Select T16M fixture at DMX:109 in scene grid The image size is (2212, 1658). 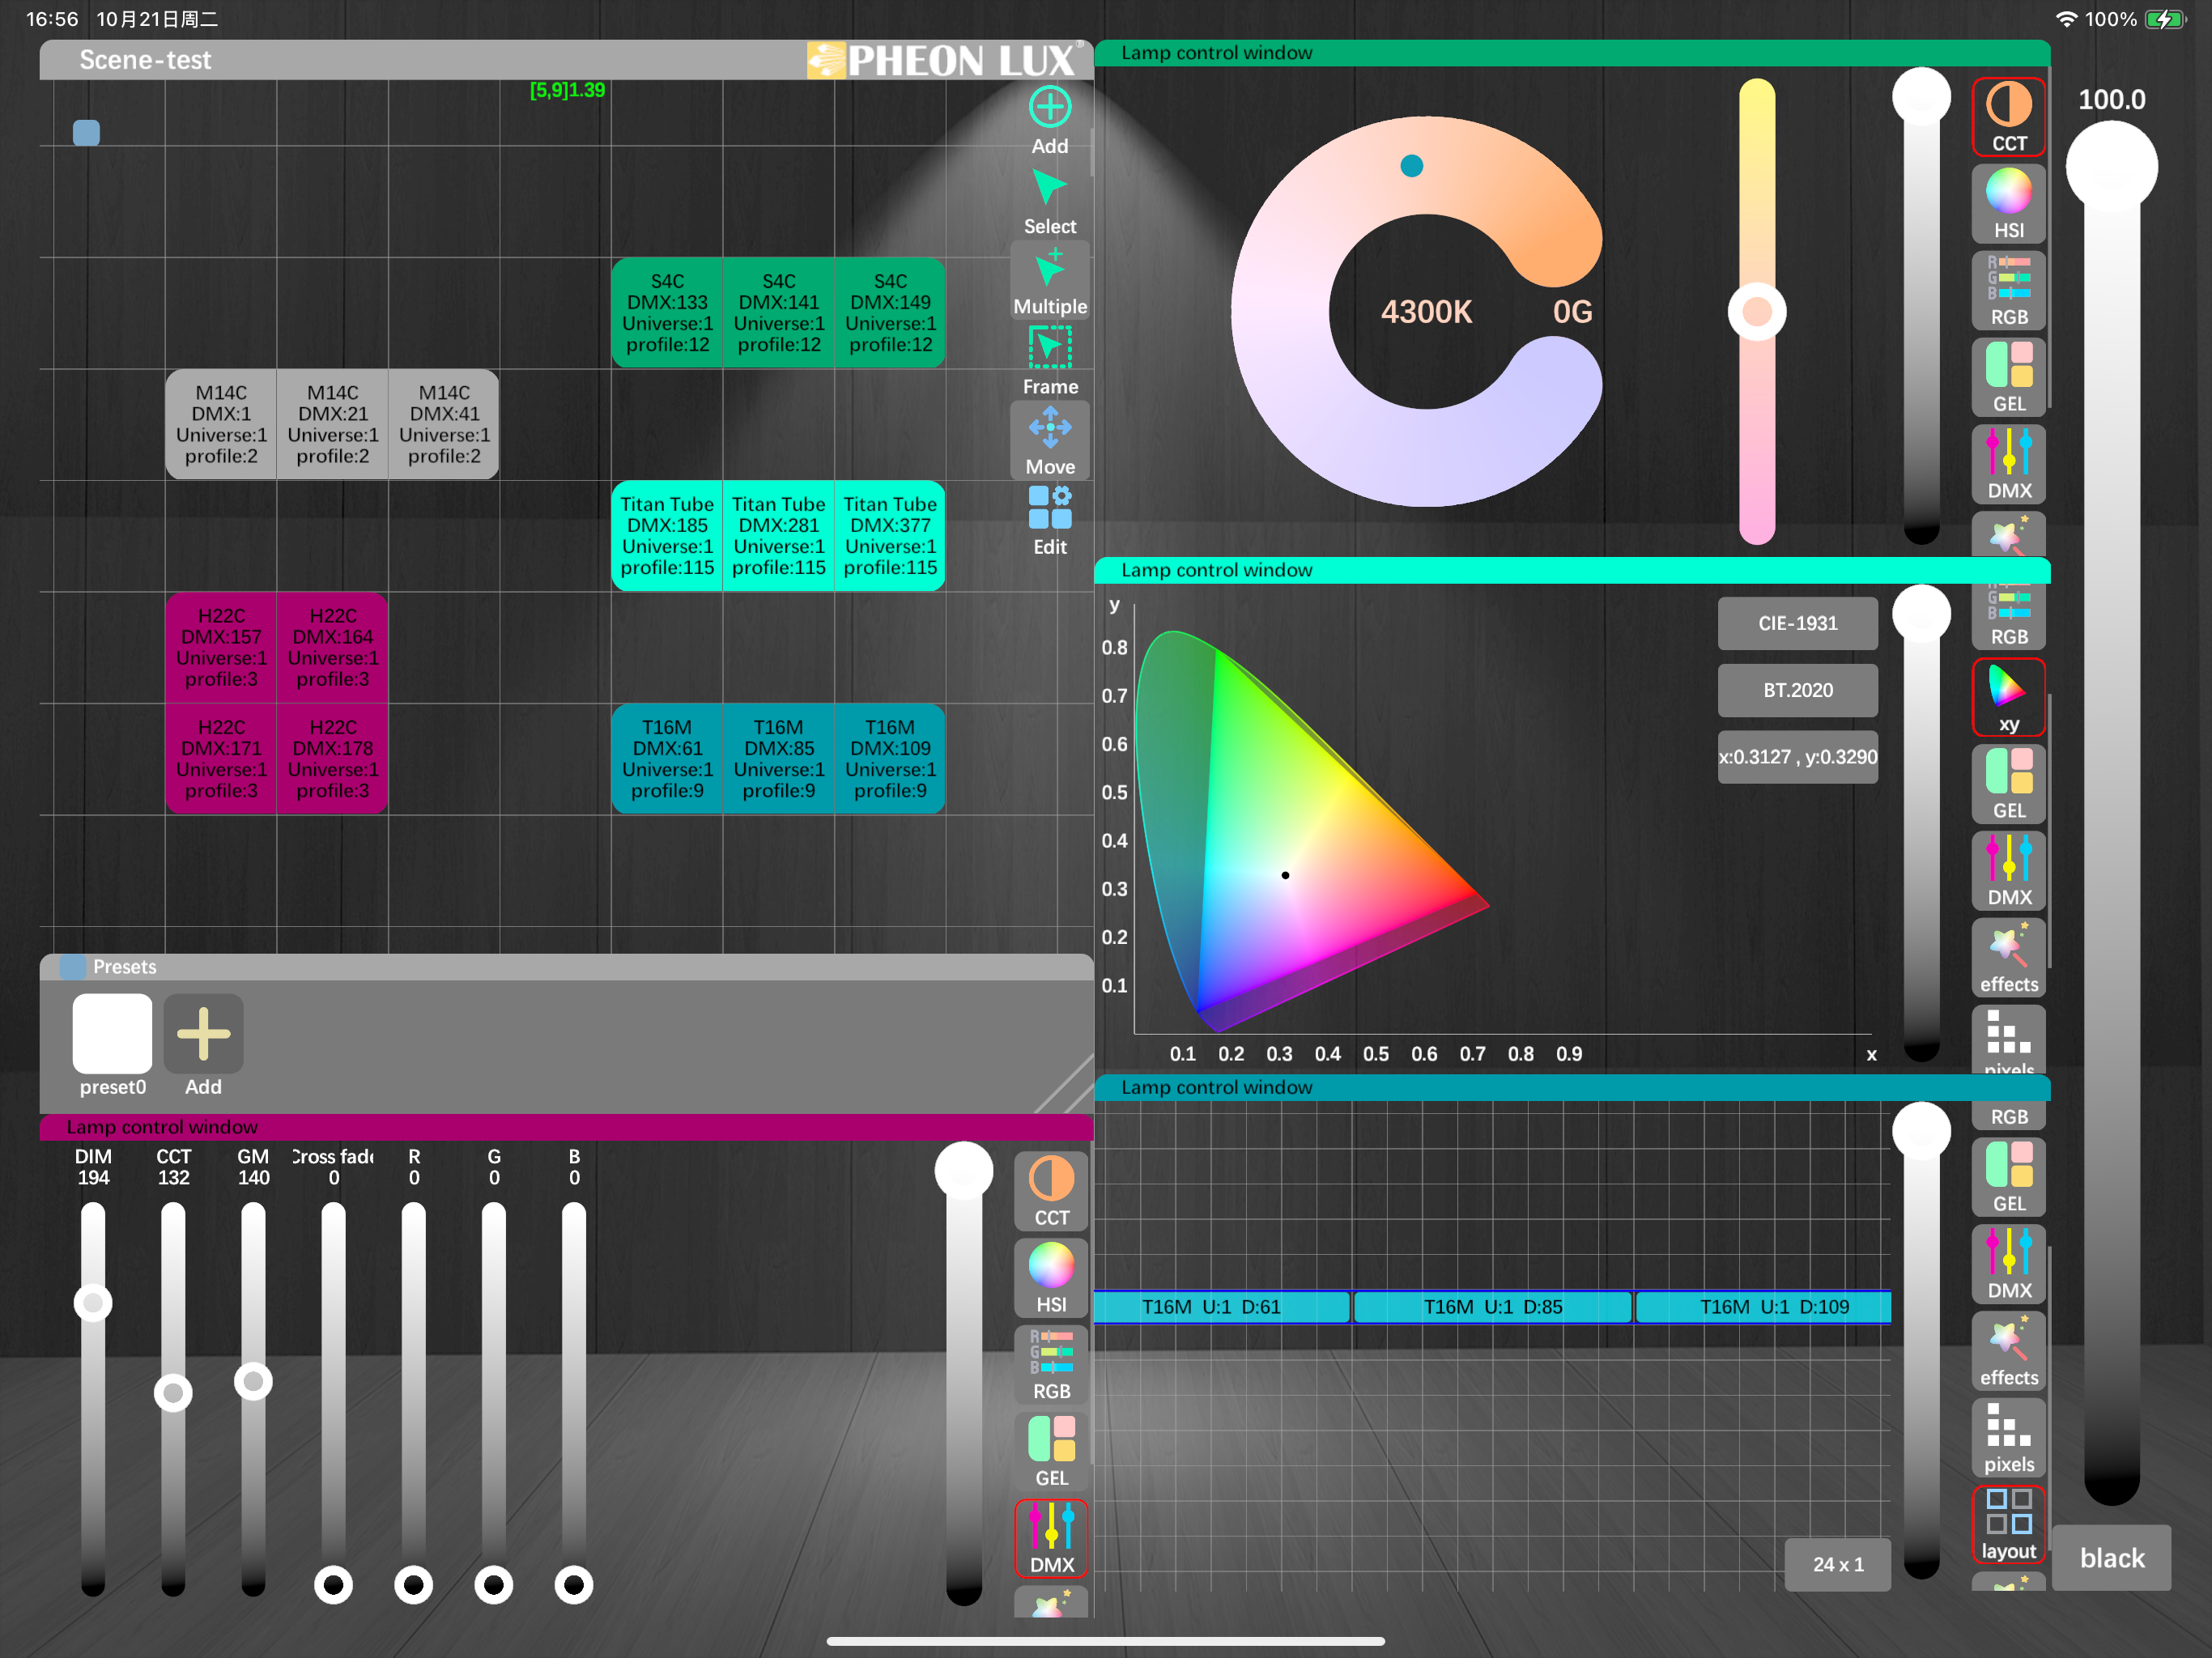click(890, 759)
